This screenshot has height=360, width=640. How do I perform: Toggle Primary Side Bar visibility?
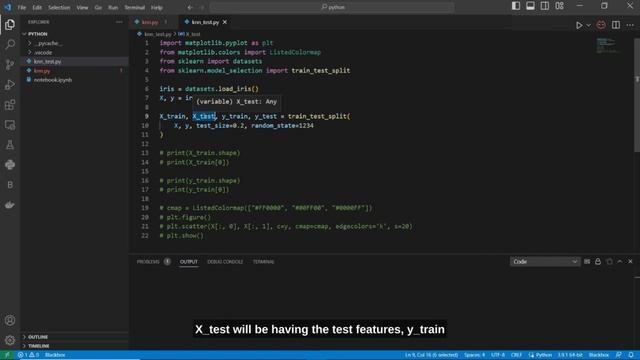(x=516, y=6)
